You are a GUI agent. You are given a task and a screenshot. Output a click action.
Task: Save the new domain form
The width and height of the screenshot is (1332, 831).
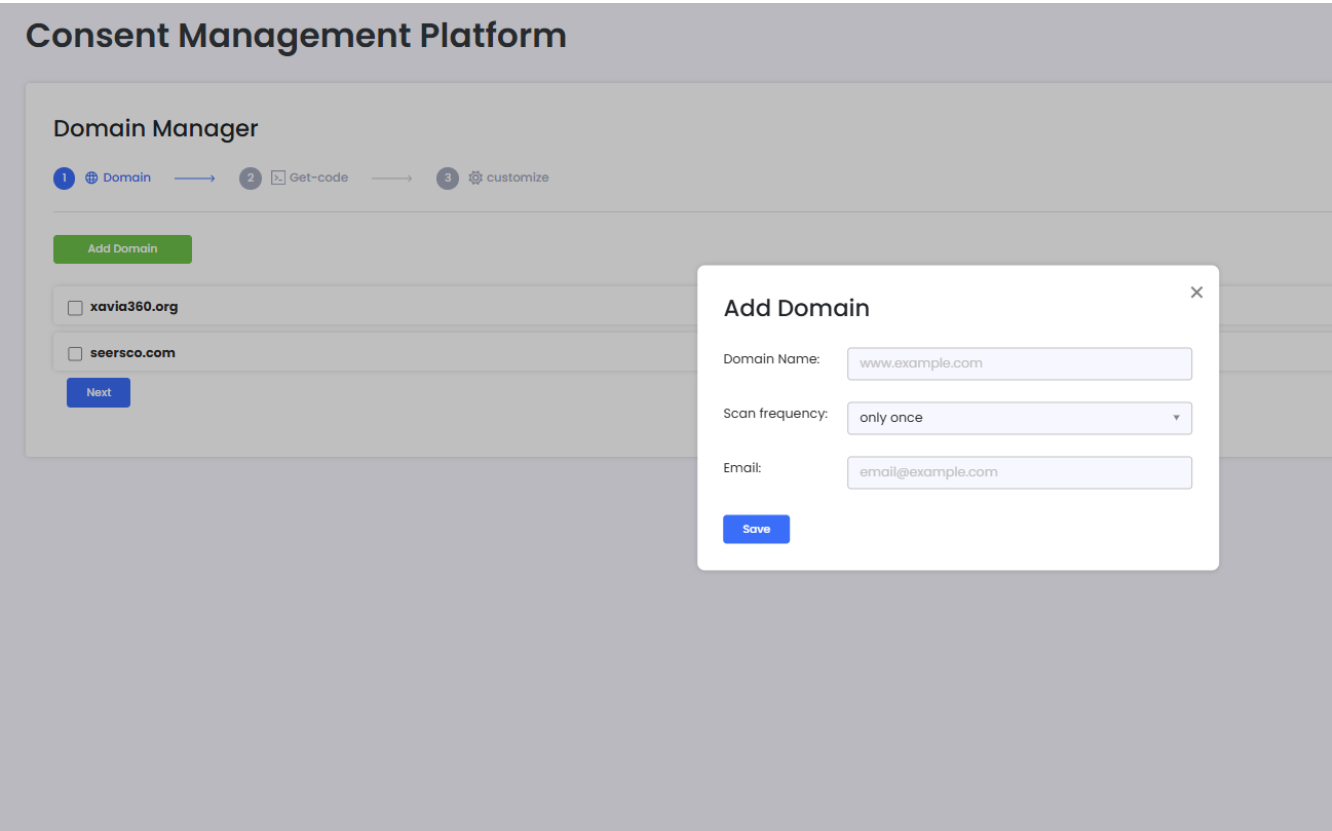pos(756,529)
